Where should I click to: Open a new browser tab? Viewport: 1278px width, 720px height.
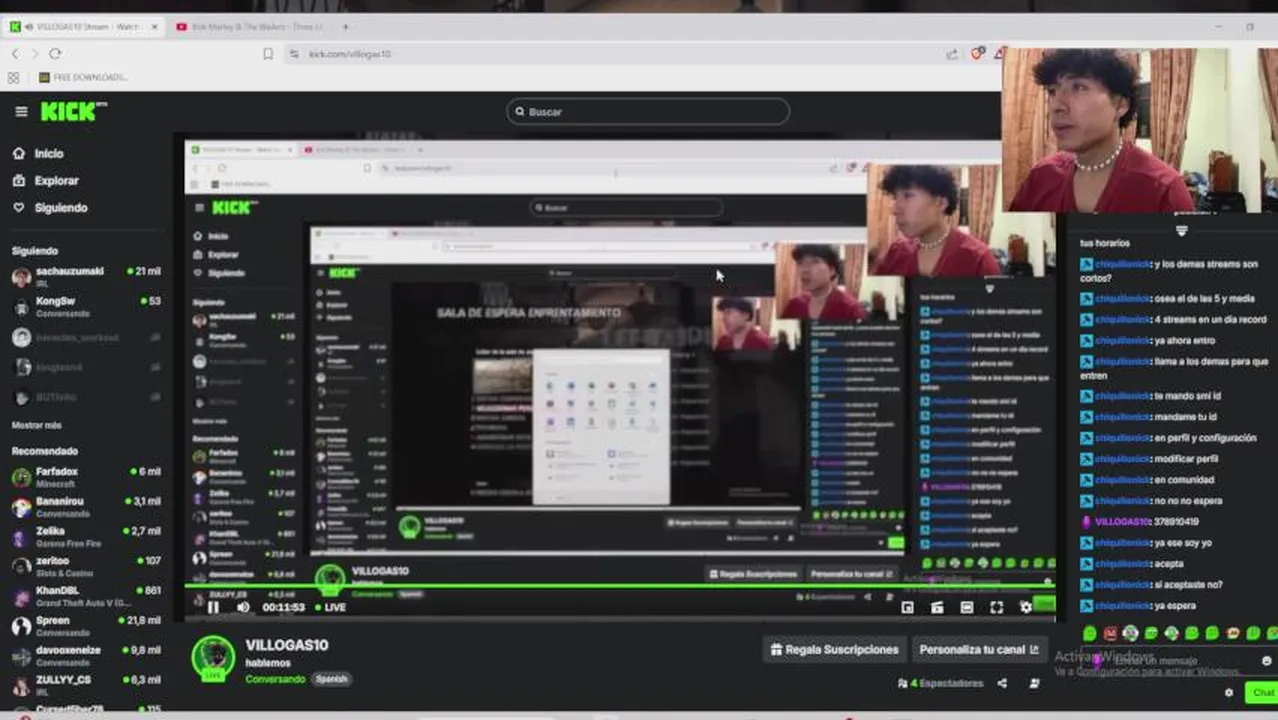tap(345, 27)
